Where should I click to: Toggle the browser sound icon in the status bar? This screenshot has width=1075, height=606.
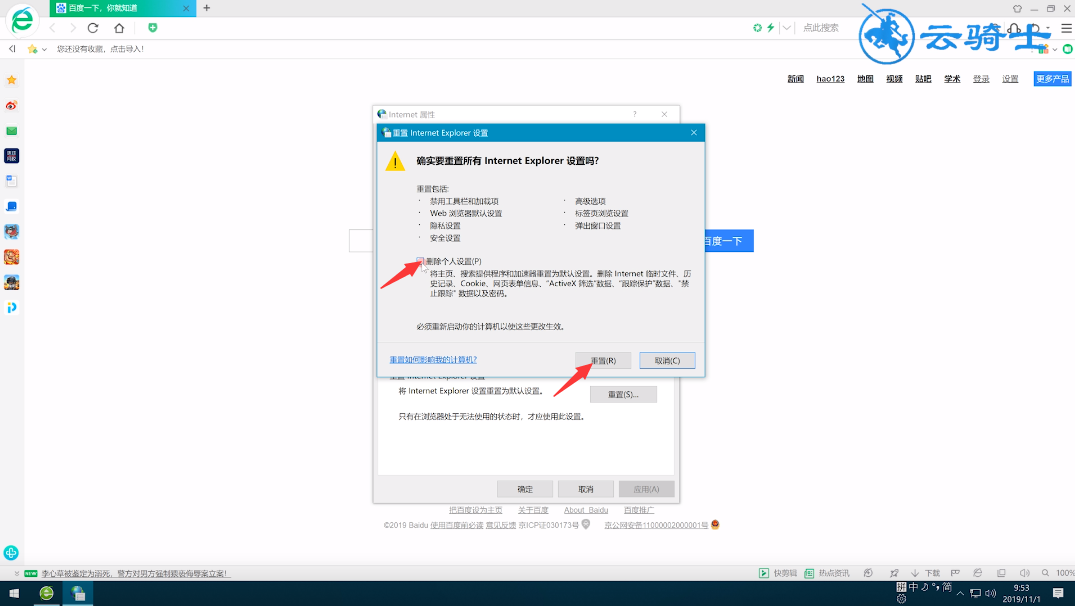click(x=1024, y=573)
